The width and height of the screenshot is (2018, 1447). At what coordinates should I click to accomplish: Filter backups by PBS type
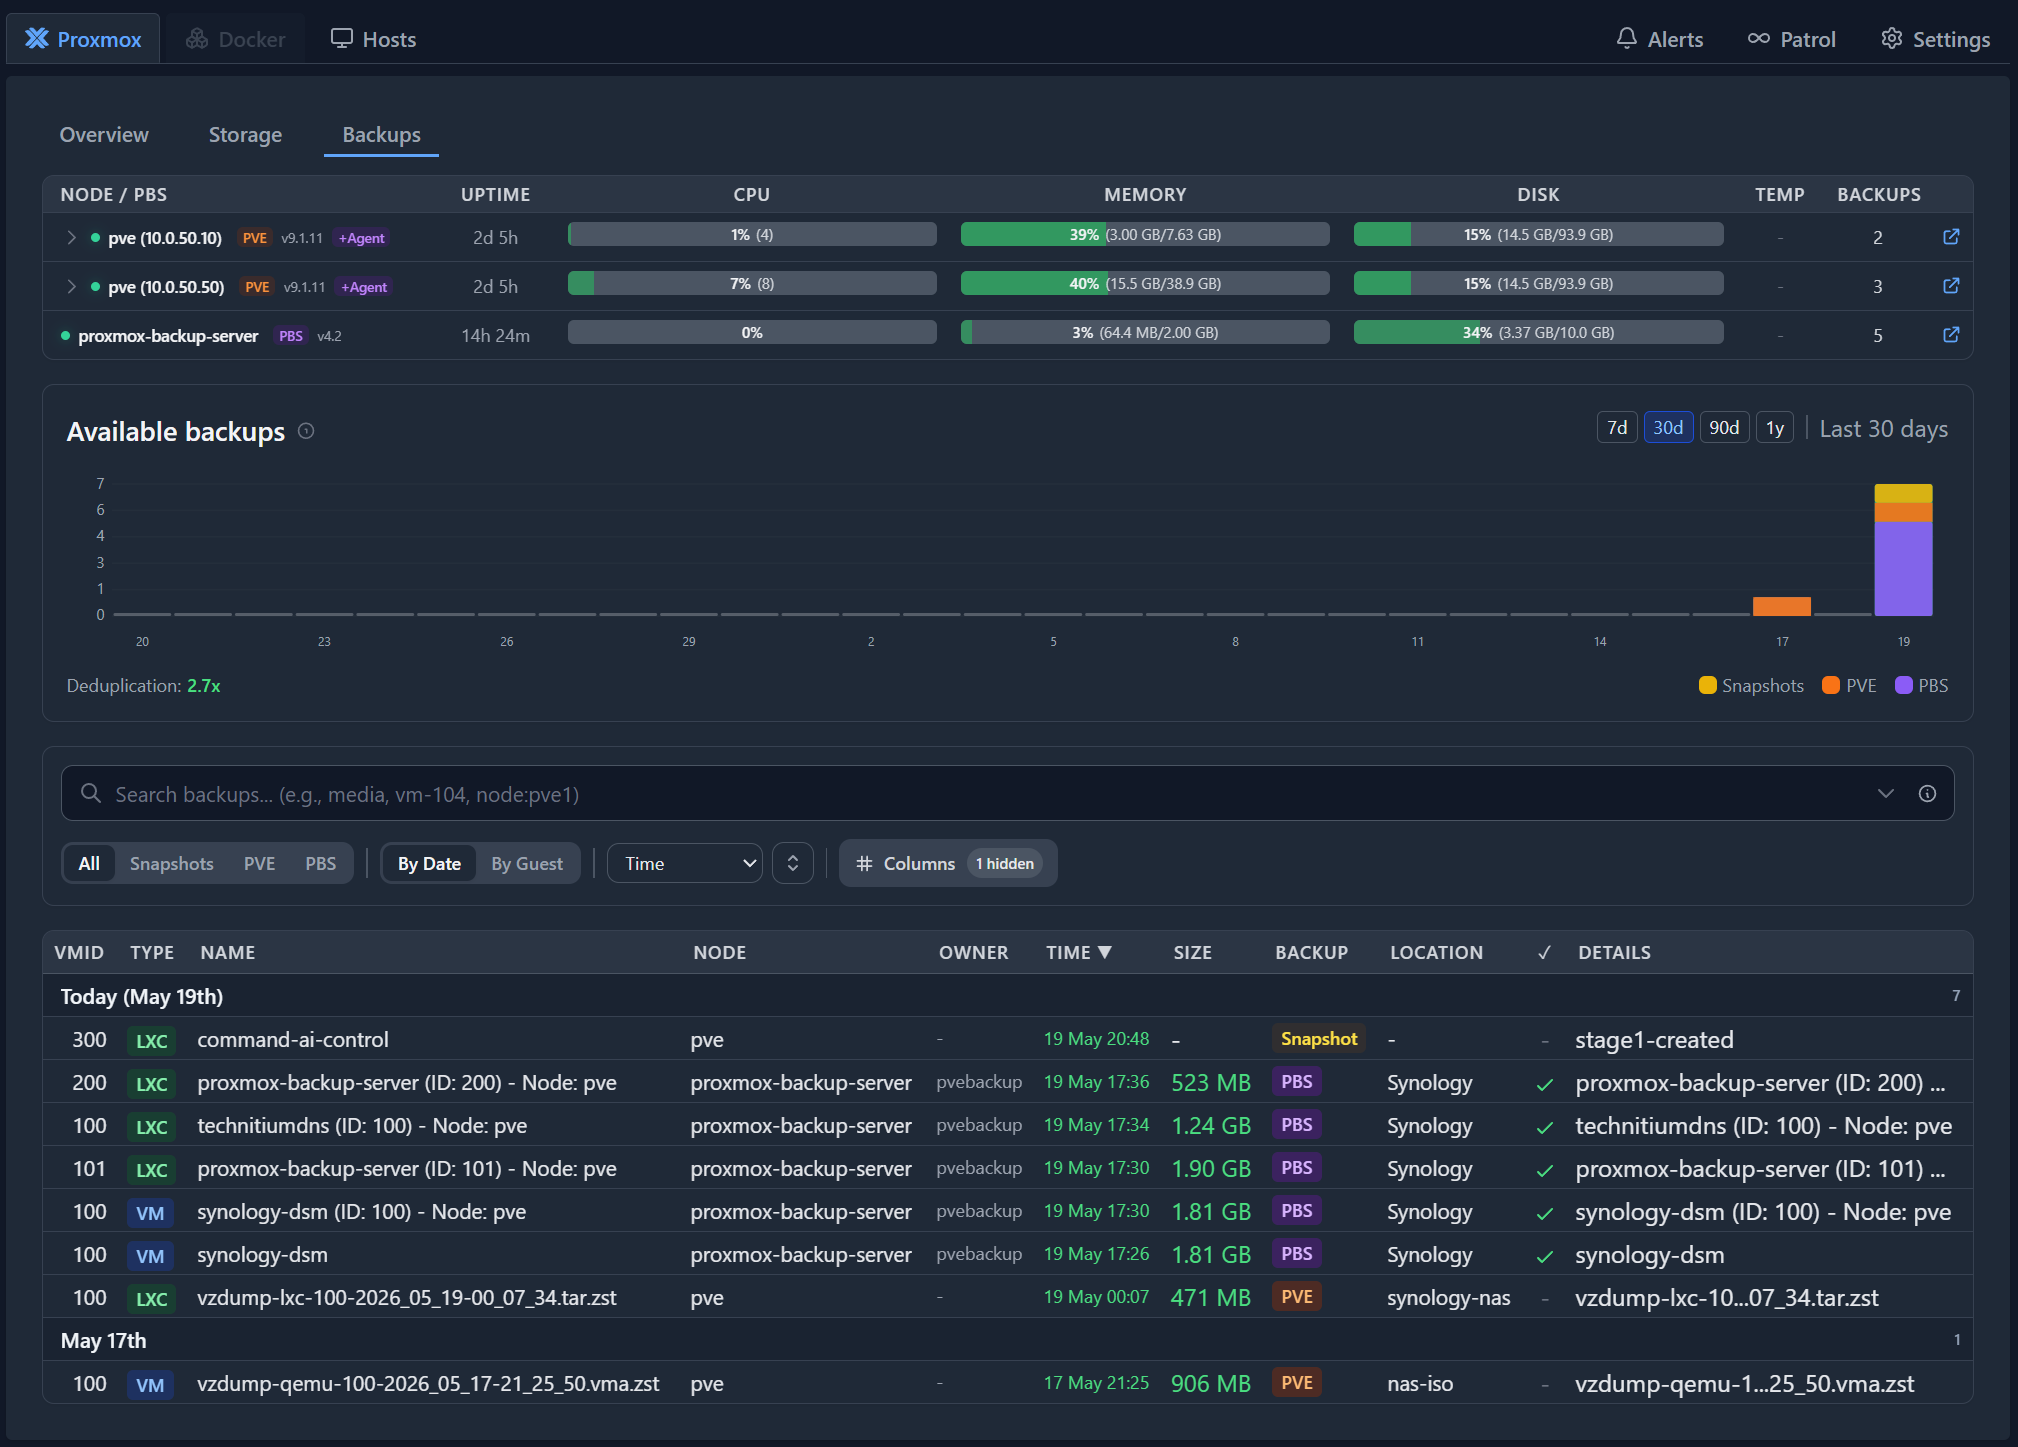320,863
